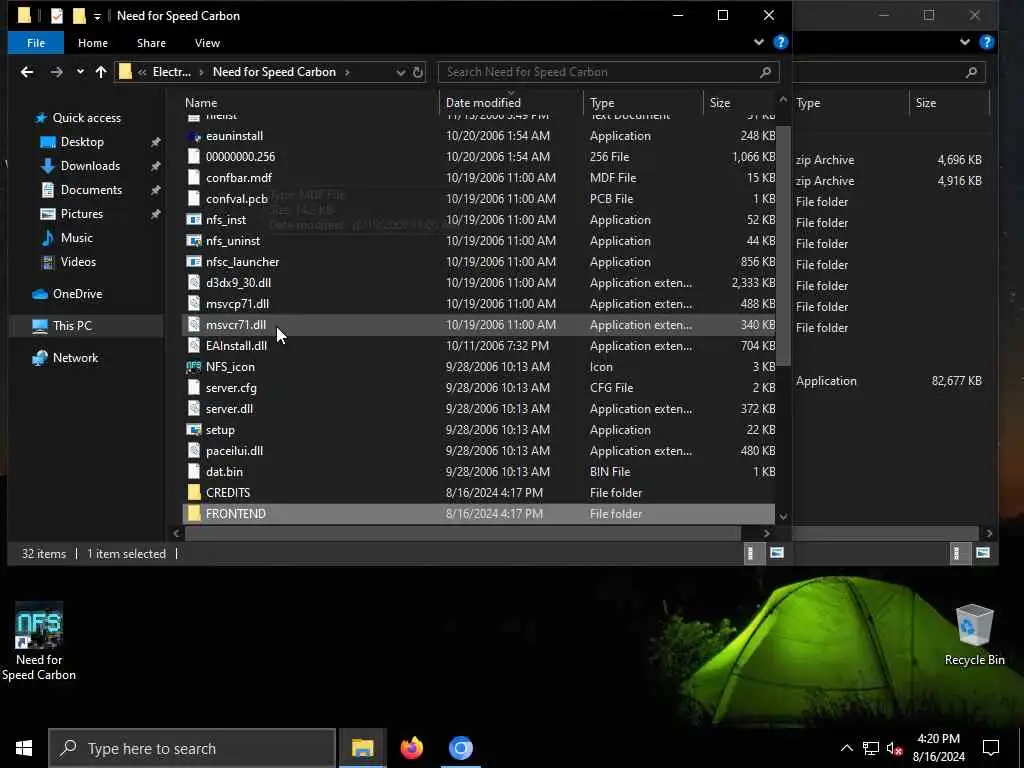Select the nfsc_launcher application icon

click(194, 262)
